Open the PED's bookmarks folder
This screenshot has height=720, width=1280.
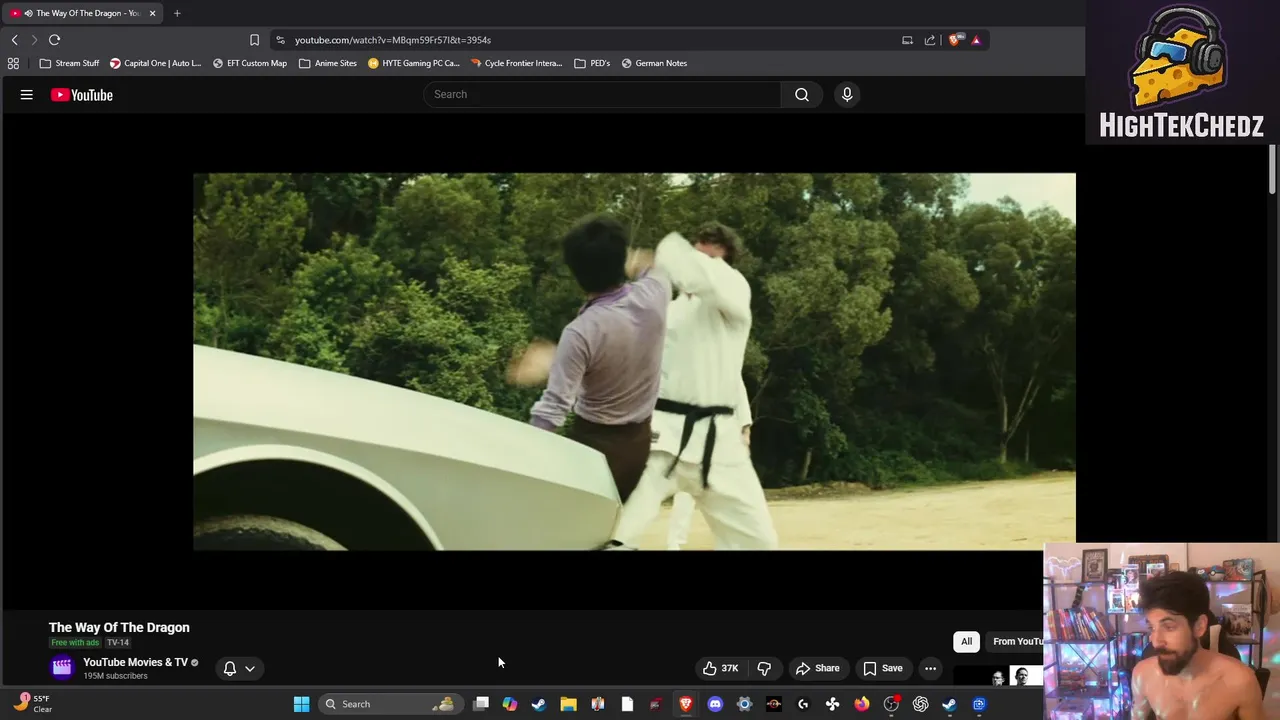tap(592, 63)
